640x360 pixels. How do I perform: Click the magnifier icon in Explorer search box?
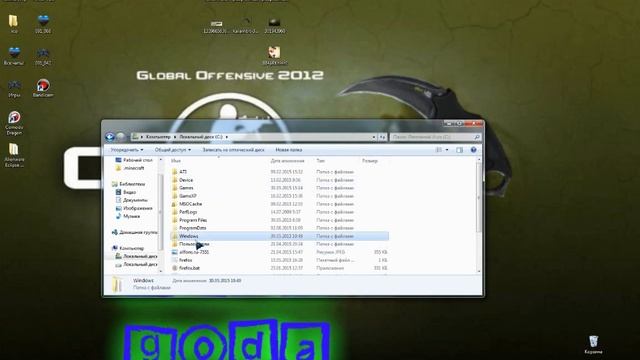[476, 137]
